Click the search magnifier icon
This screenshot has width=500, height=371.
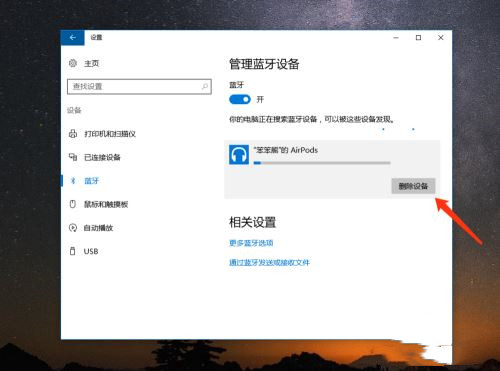tap(205, 87)
